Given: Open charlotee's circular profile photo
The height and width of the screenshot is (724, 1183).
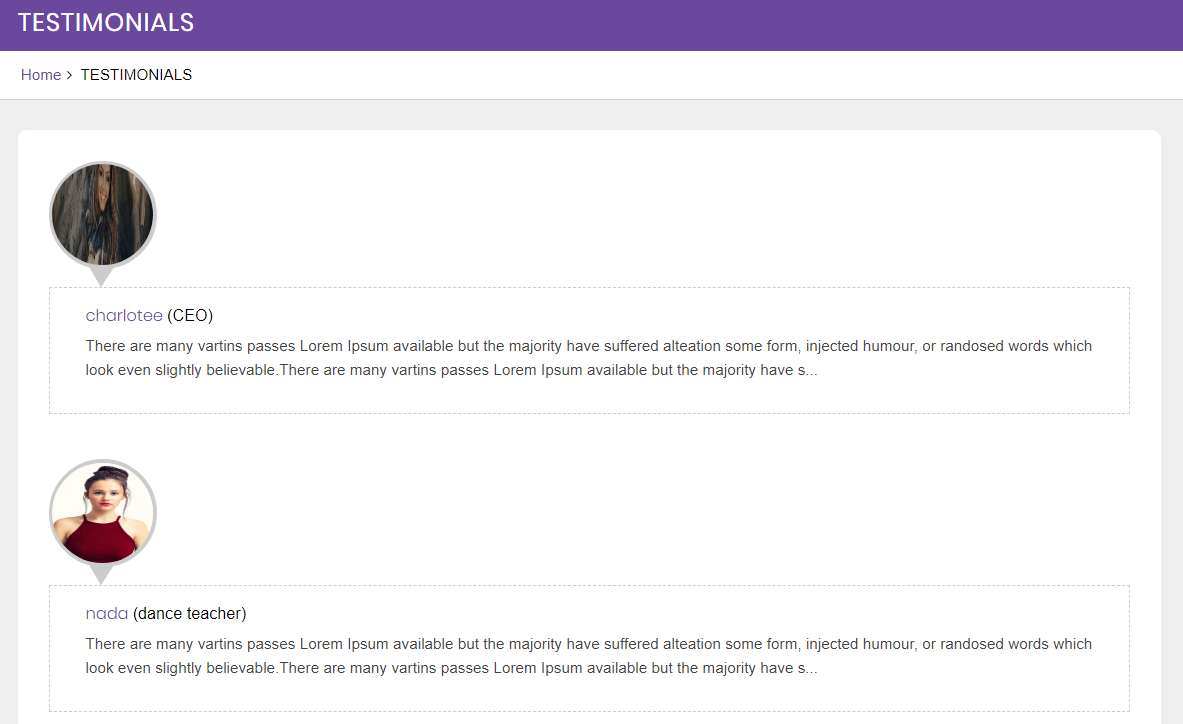Looking at the screenshot, I should point(103,215).
